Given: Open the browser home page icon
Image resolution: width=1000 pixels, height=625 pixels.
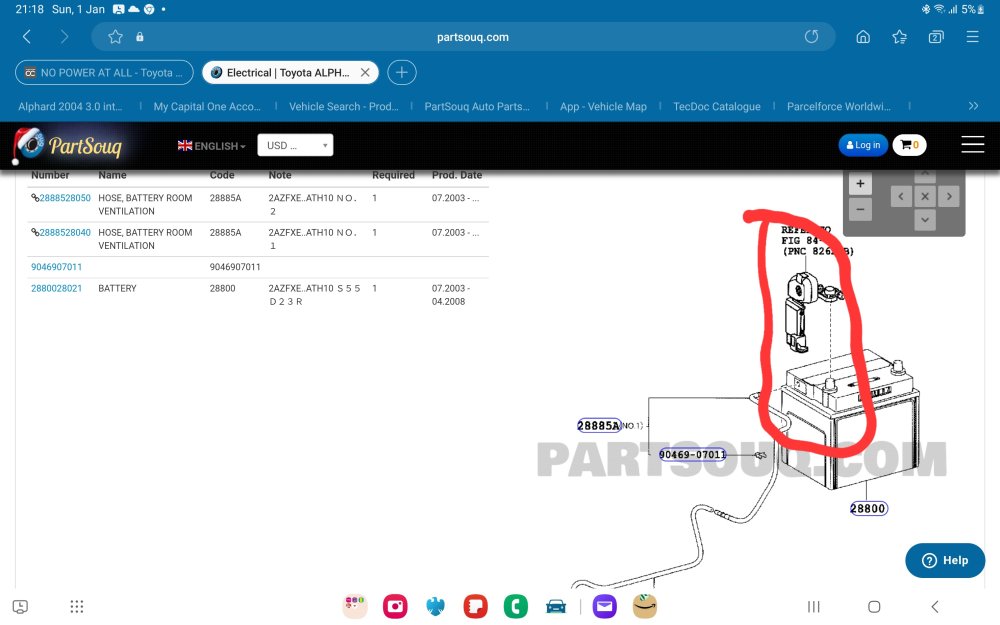Looking at the screenshot, I should pos(863,37).
